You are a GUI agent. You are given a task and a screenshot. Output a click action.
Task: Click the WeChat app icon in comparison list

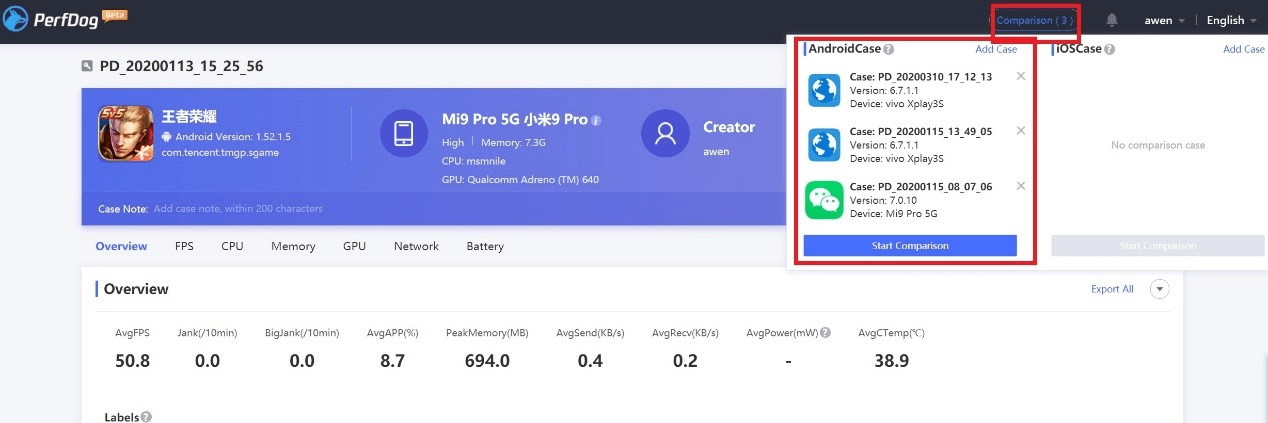tap(824, 199)
